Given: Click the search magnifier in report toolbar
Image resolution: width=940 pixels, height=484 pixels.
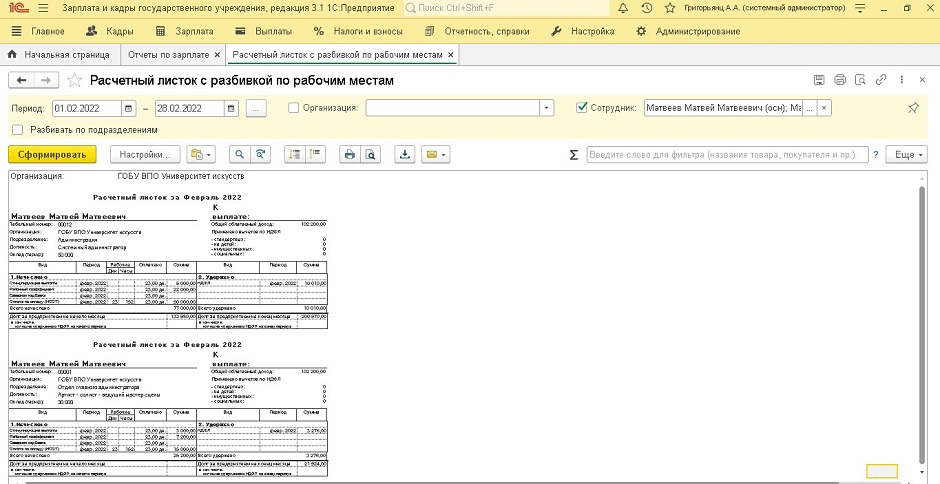Looking at the screenshot, I should [239, 155].
